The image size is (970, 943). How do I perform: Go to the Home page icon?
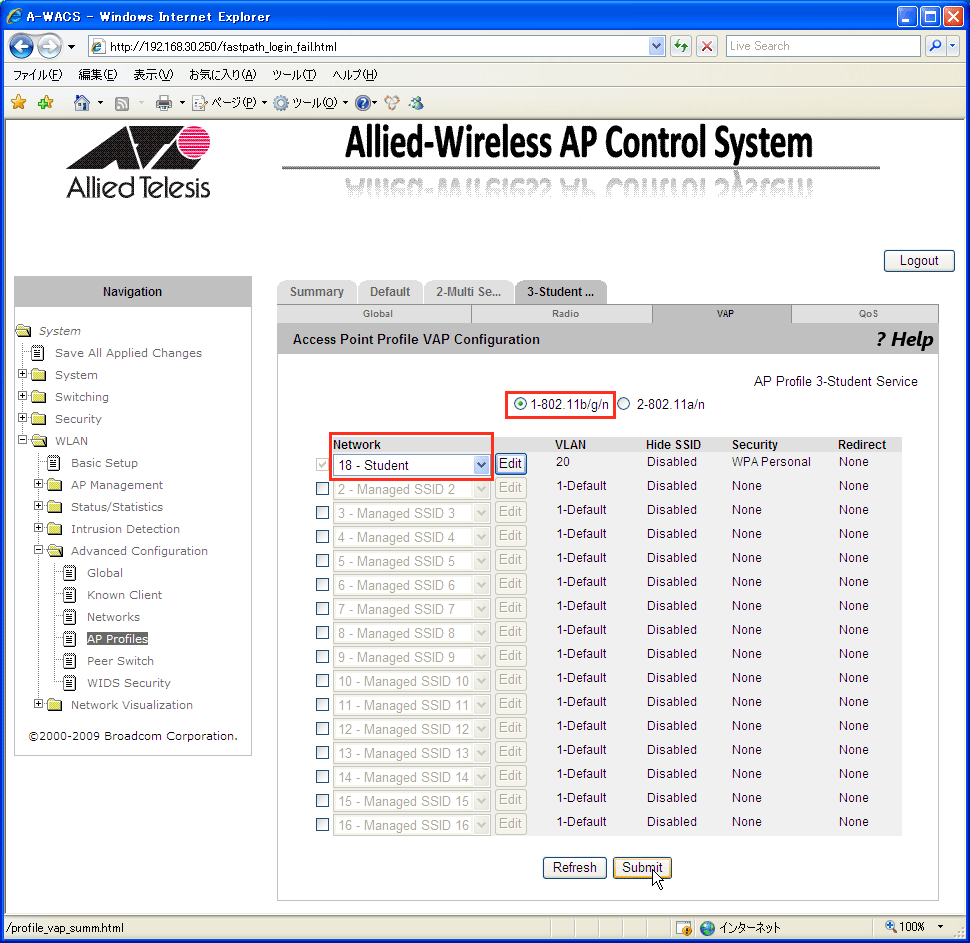pyautogui.click(x=81, y=103)
